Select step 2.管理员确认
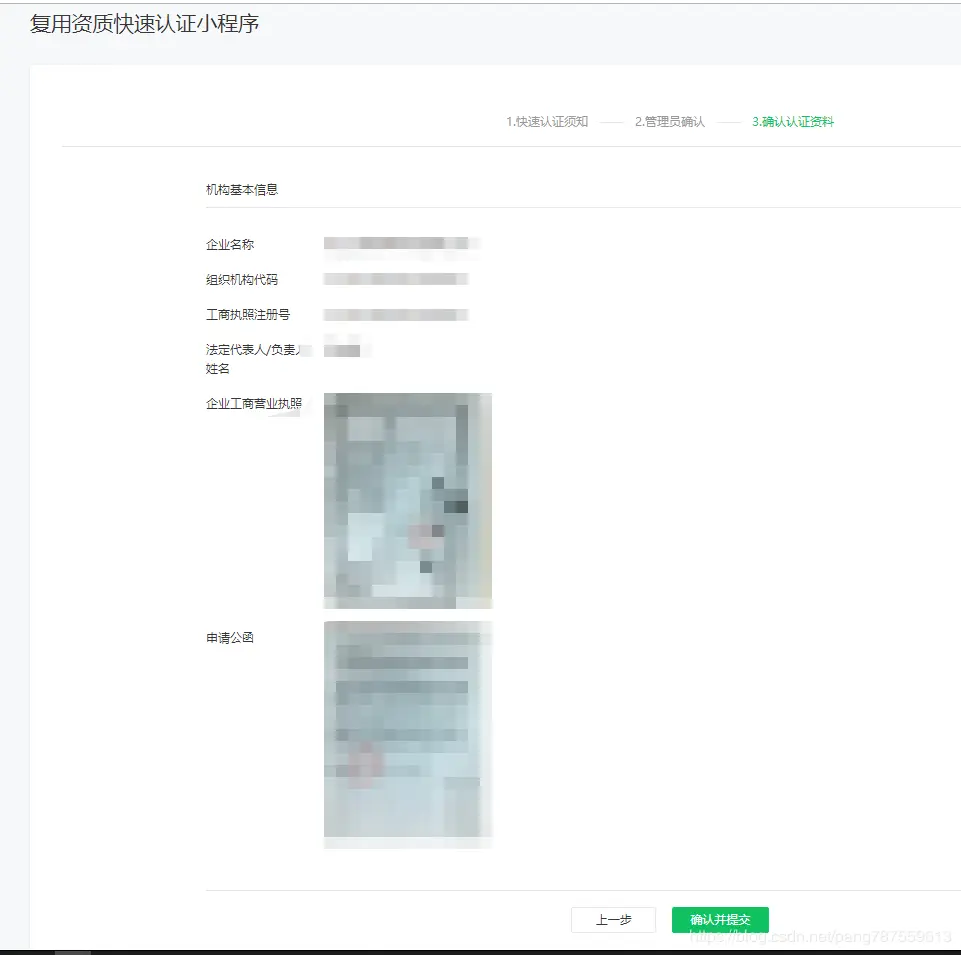961x955 pixels. 668,121
